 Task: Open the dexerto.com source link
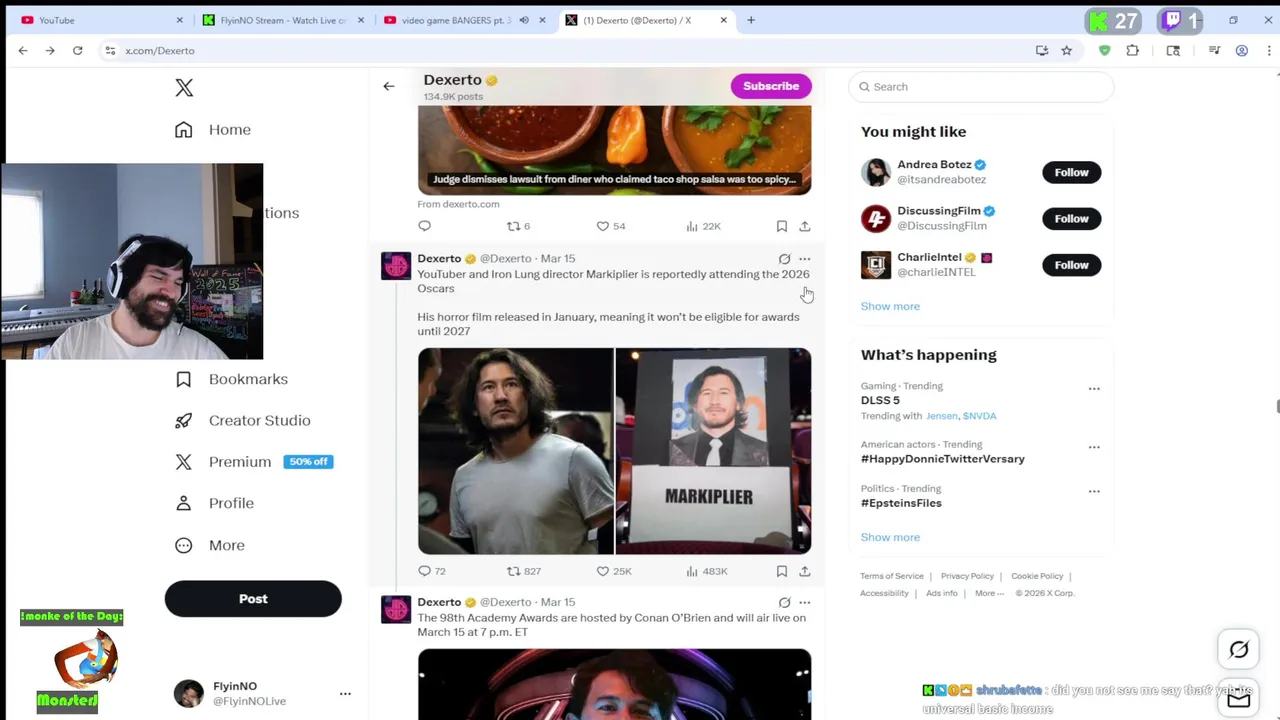[458, 204]
